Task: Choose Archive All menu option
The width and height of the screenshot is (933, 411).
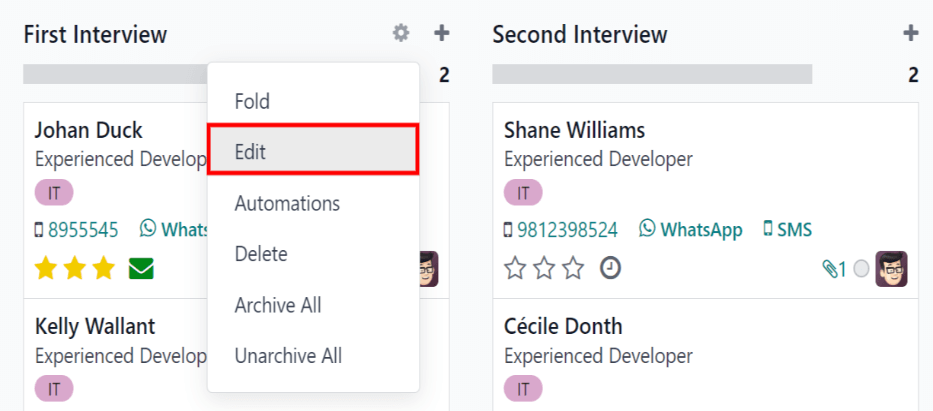Action: (278, 305)
